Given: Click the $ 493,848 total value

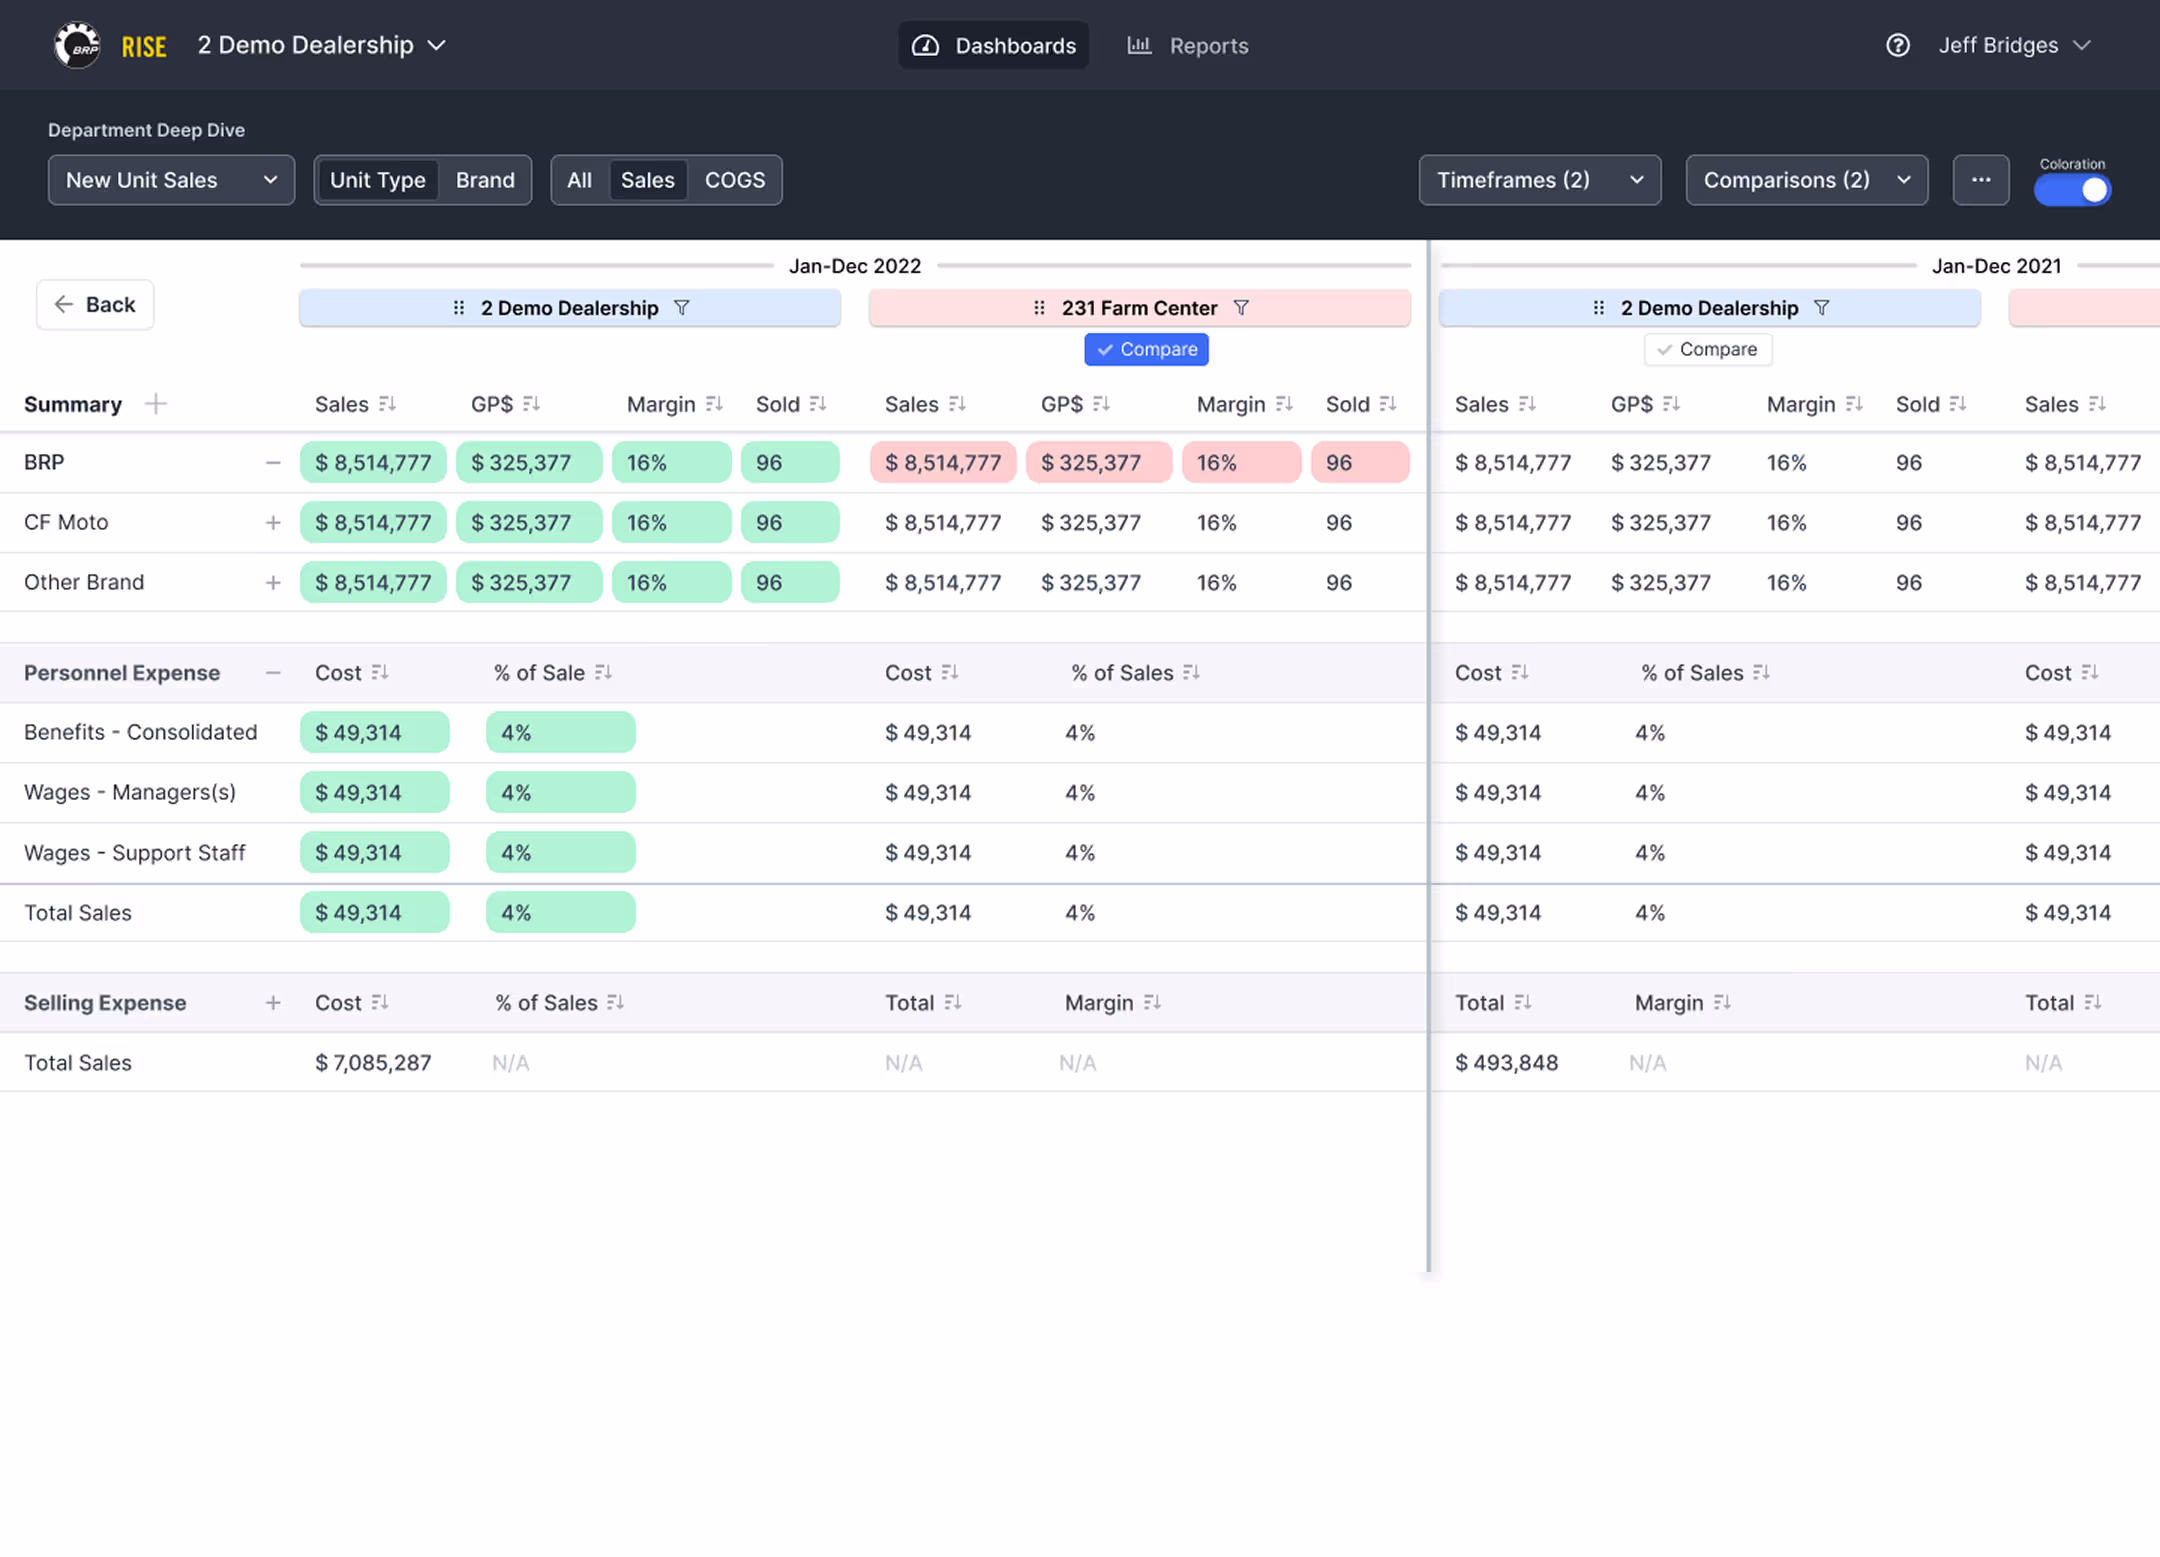Looking at the screenshot, I should tap(1506, 1063).
